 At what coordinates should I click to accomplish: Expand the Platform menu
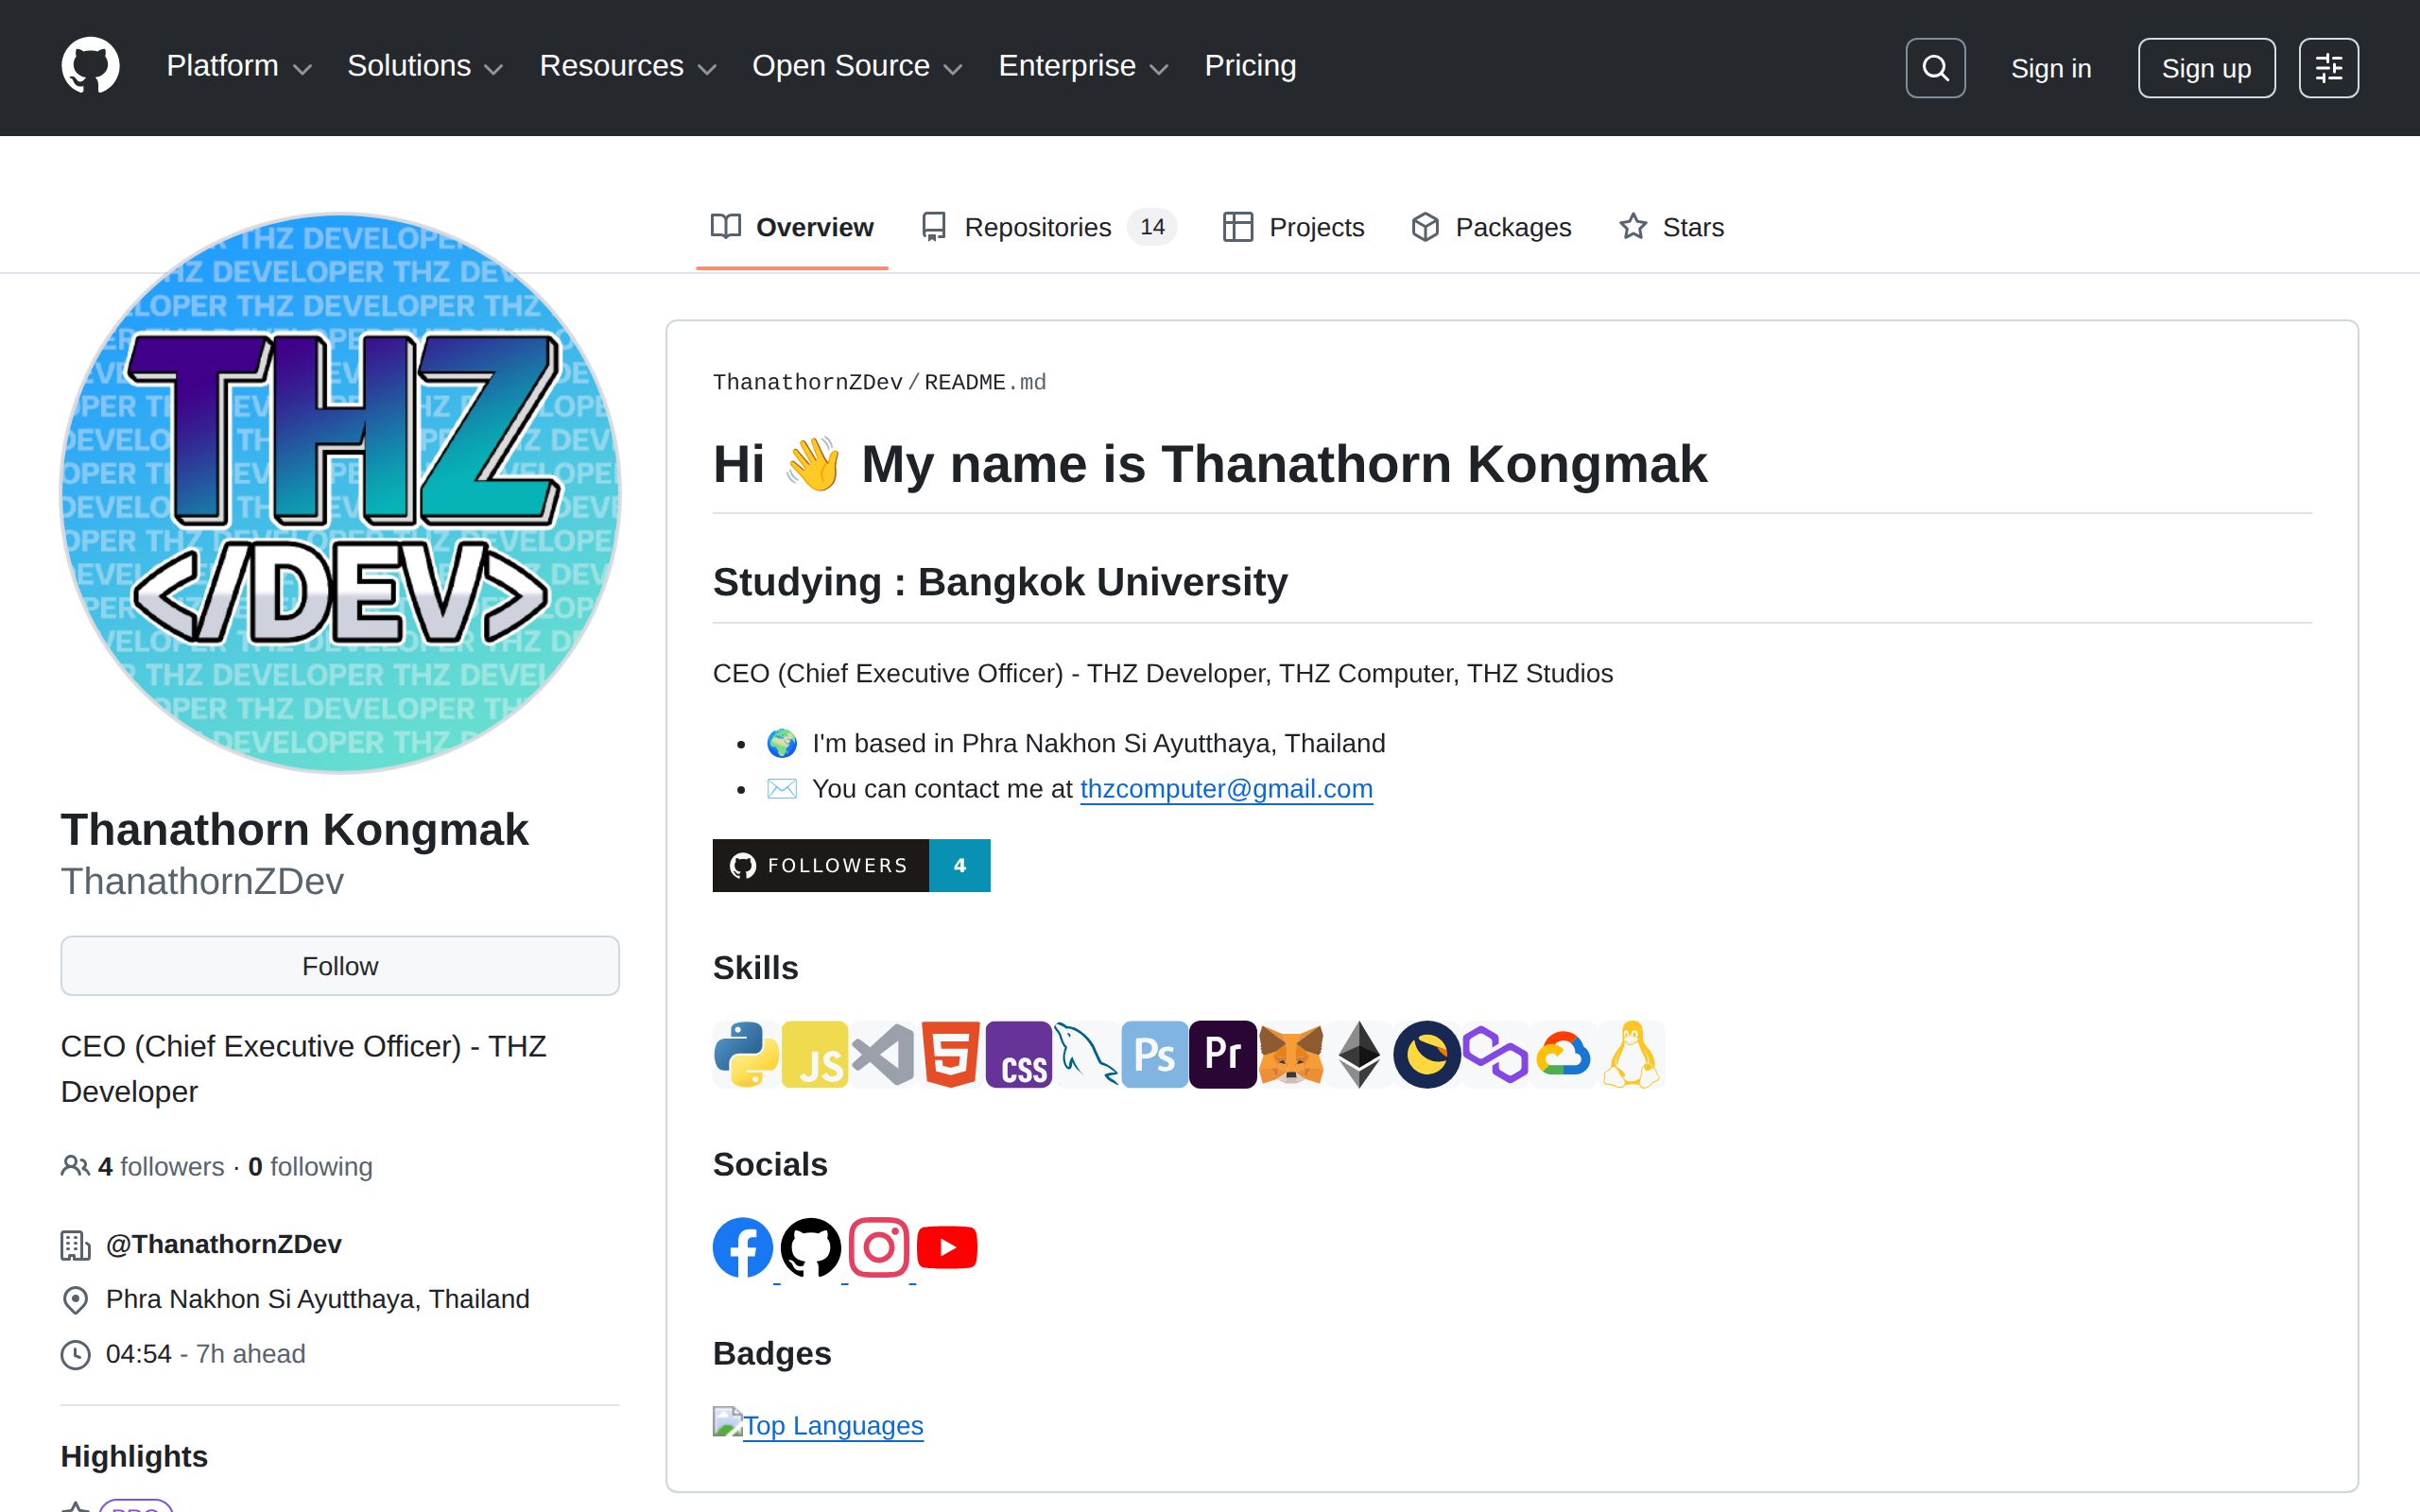pyautogui.click(x=239, y=66)
